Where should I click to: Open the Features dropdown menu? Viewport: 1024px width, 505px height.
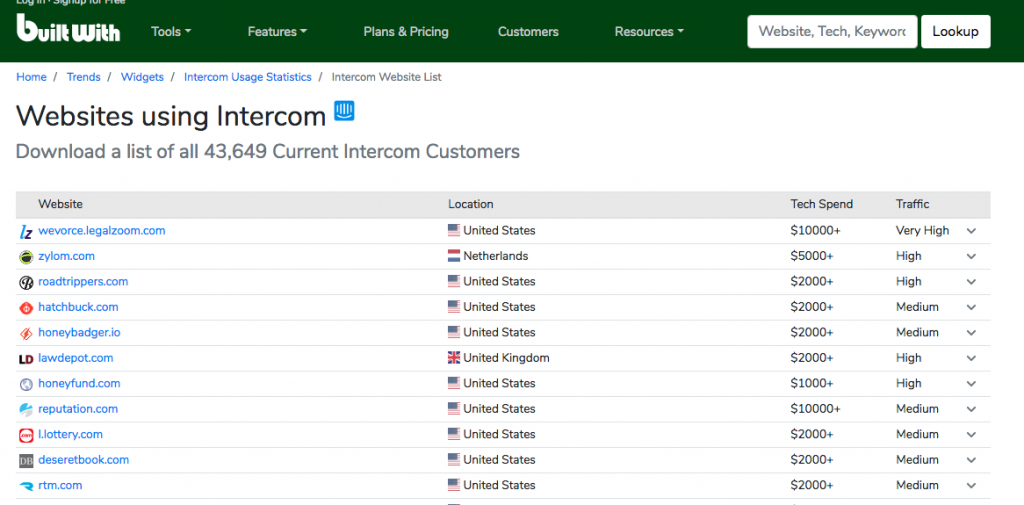[x=277, y=31]
